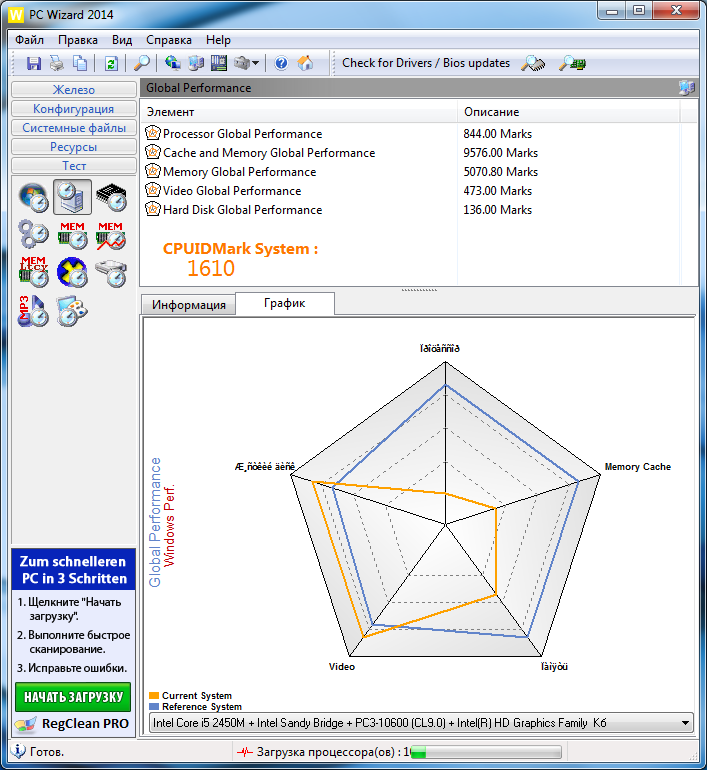Screen dimensions: 707x770
Task: Click the 9576.00 Marks value
Action: point(500,153)
